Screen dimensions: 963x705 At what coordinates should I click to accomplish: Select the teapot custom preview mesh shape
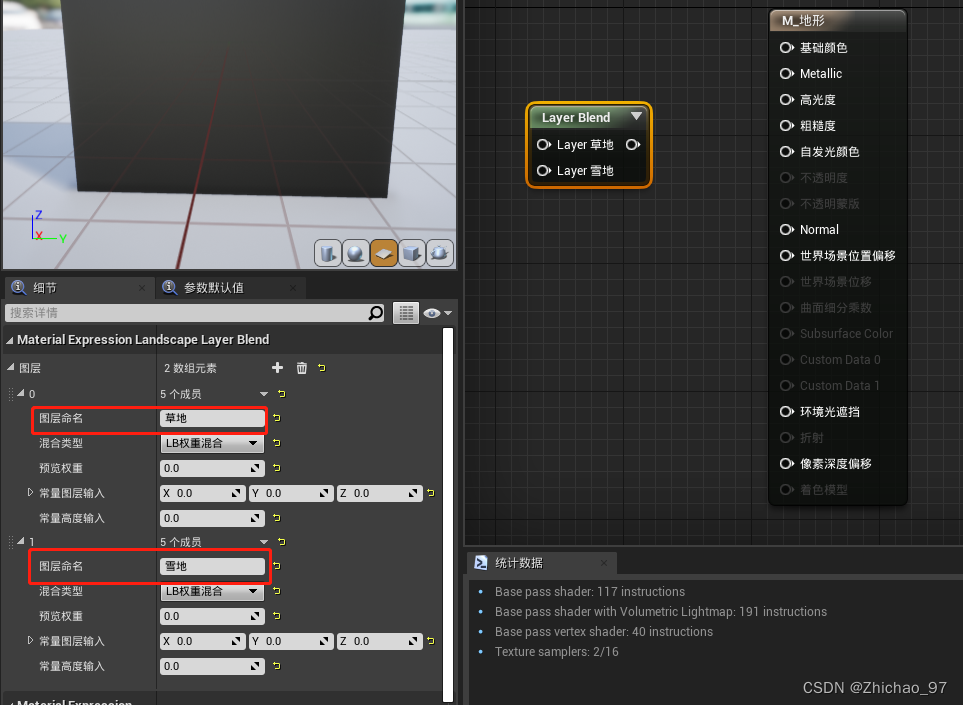[x=440, y=253]
